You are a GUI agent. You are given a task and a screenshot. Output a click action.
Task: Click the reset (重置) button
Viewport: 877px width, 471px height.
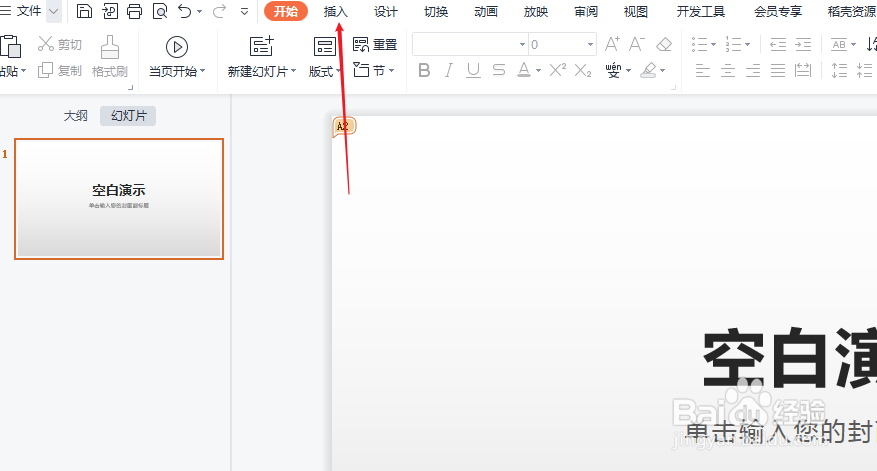pos(375,45)
